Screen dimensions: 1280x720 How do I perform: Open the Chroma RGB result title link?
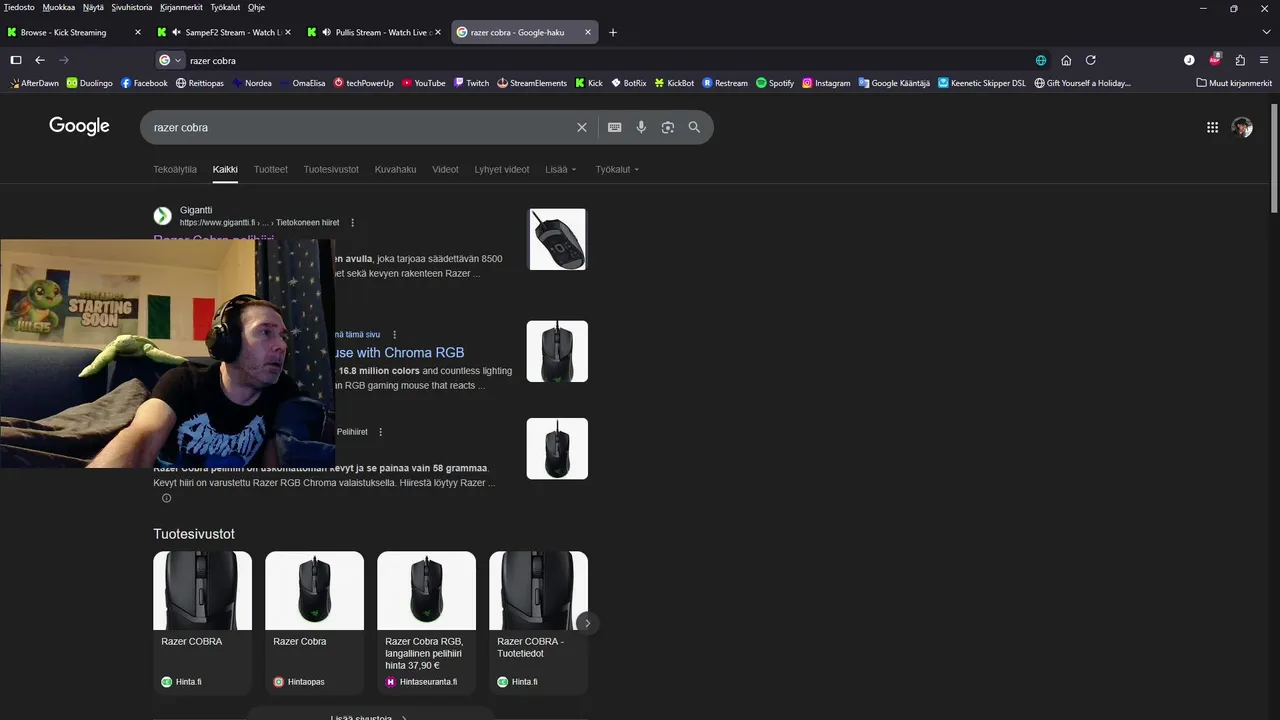[x=400, y=352]
